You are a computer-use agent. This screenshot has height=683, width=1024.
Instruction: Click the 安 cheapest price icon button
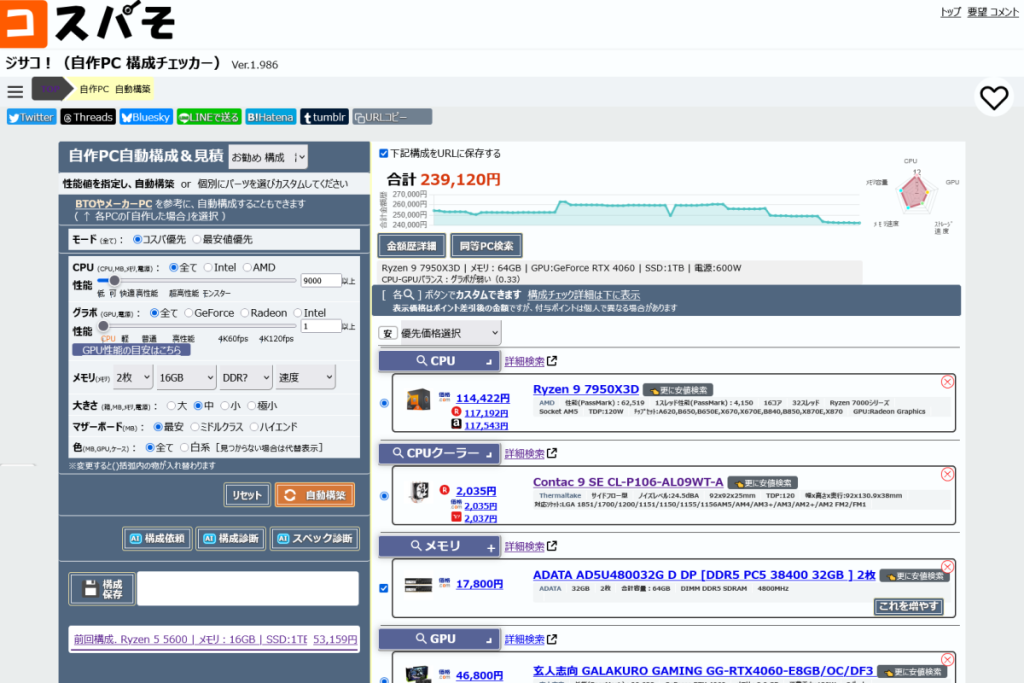(x=387, y=334)
